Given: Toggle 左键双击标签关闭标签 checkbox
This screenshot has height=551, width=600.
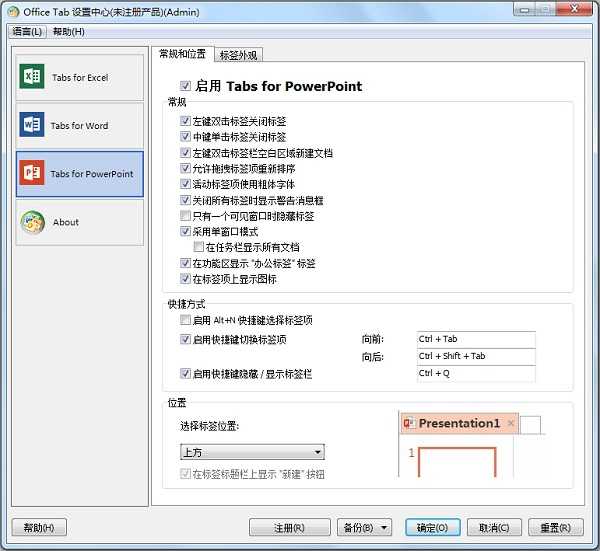Looking at the screenshot, I should pos(185,121).
